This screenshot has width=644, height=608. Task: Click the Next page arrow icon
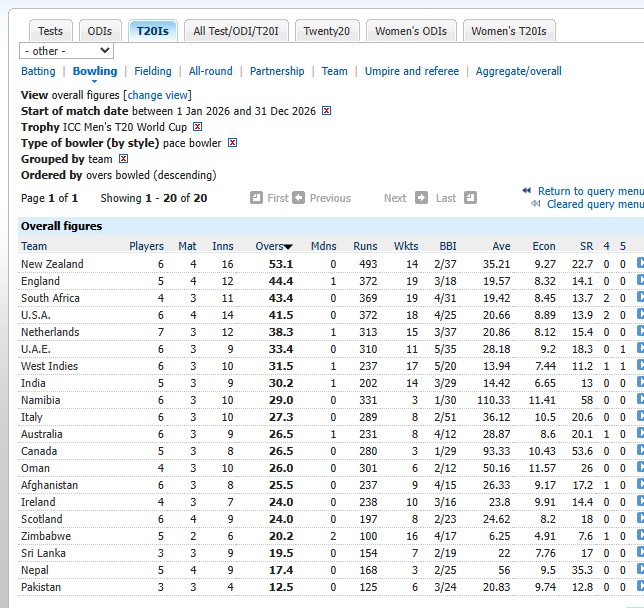pyautogui.click(x=421, y=198)
